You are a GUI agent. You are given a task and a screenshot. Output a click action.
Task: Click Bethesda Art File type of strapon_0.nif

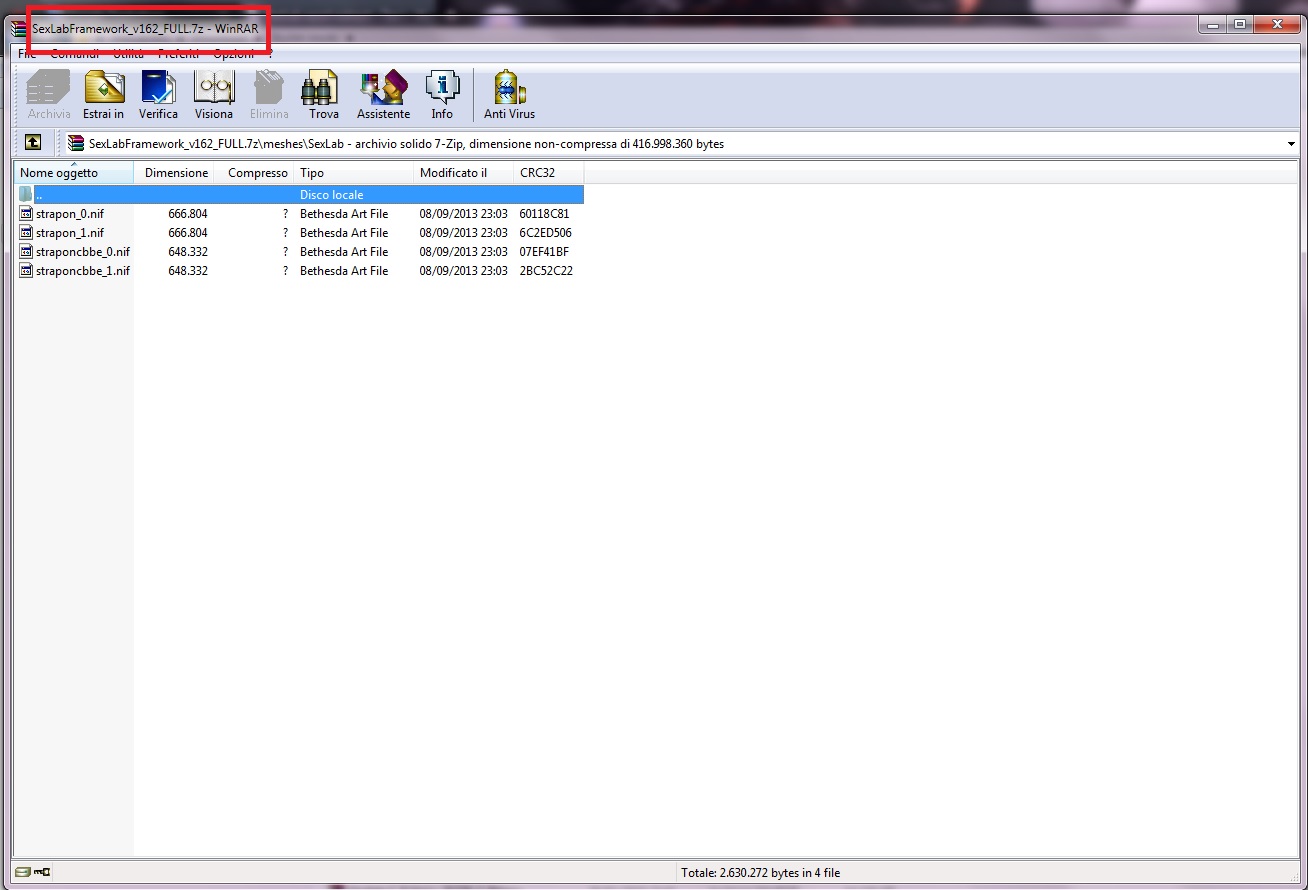(344, 214)
